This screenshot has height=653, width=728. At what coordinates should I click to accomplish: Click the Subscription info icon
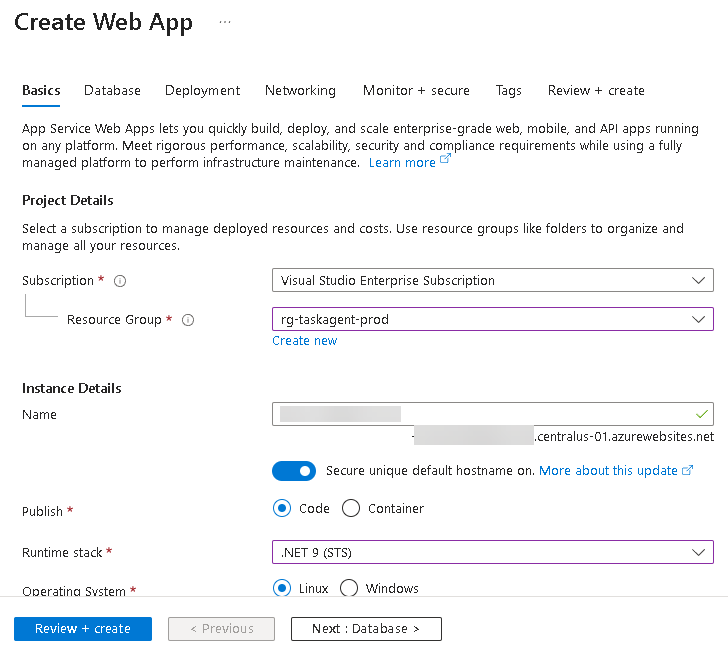(120, 281)
